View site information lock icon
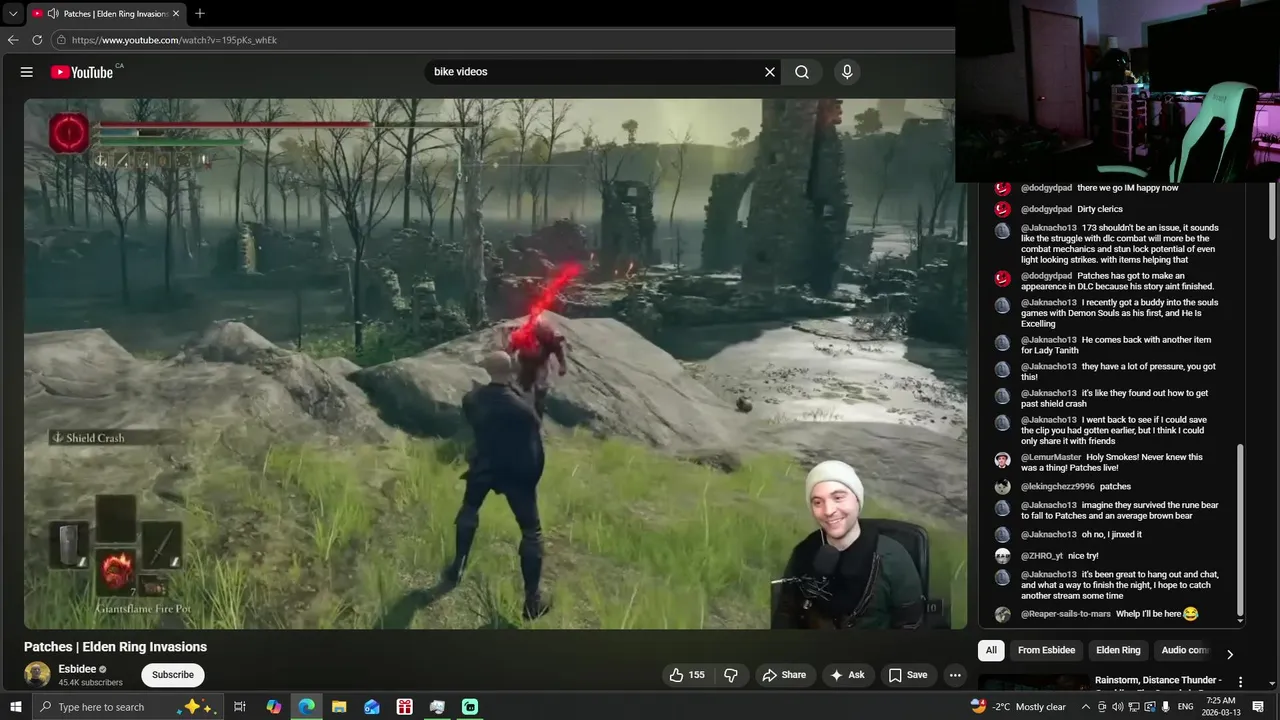The height and width of the screenshot is (720, 1280). tap(61, 40)
